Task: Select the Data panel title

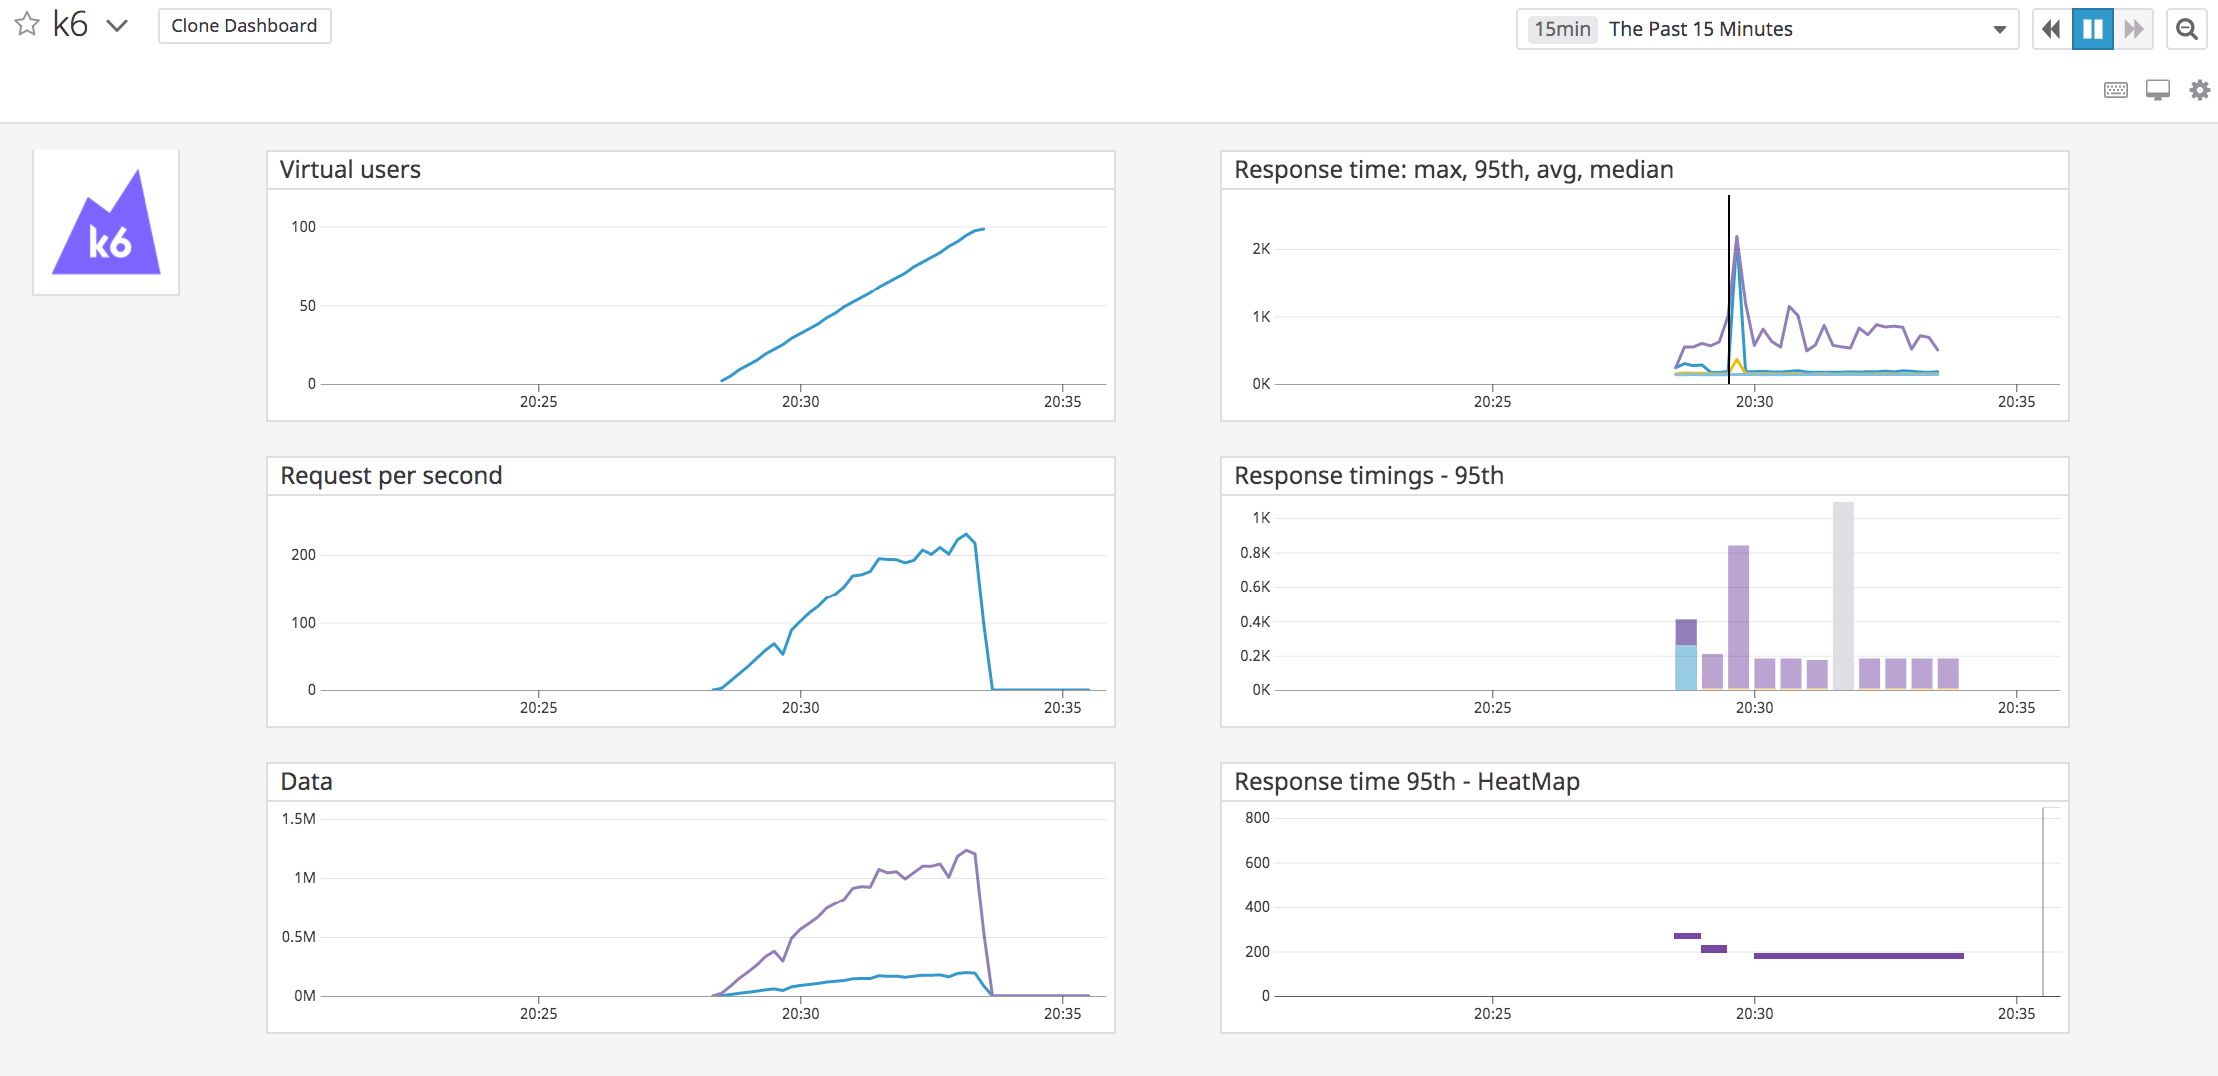Action: (x=306, y=781)
